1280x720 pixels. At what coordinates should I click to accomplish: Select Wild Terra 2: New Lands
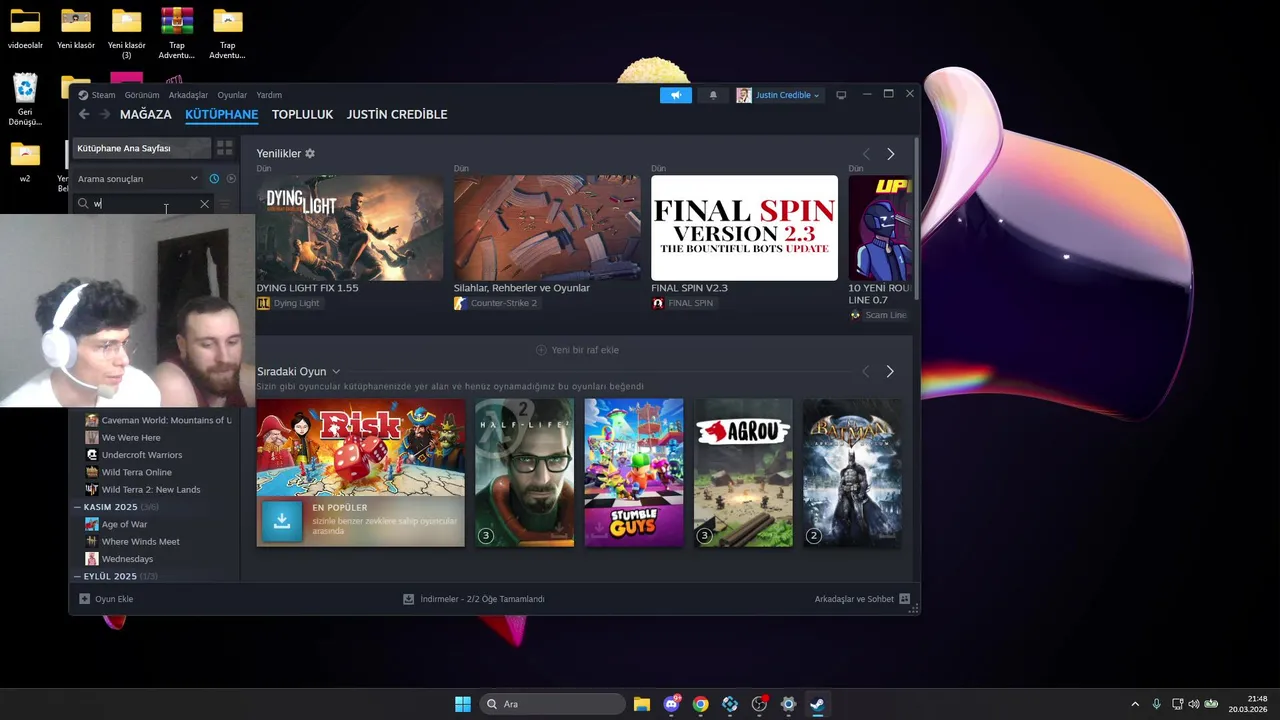coord(150,490)
